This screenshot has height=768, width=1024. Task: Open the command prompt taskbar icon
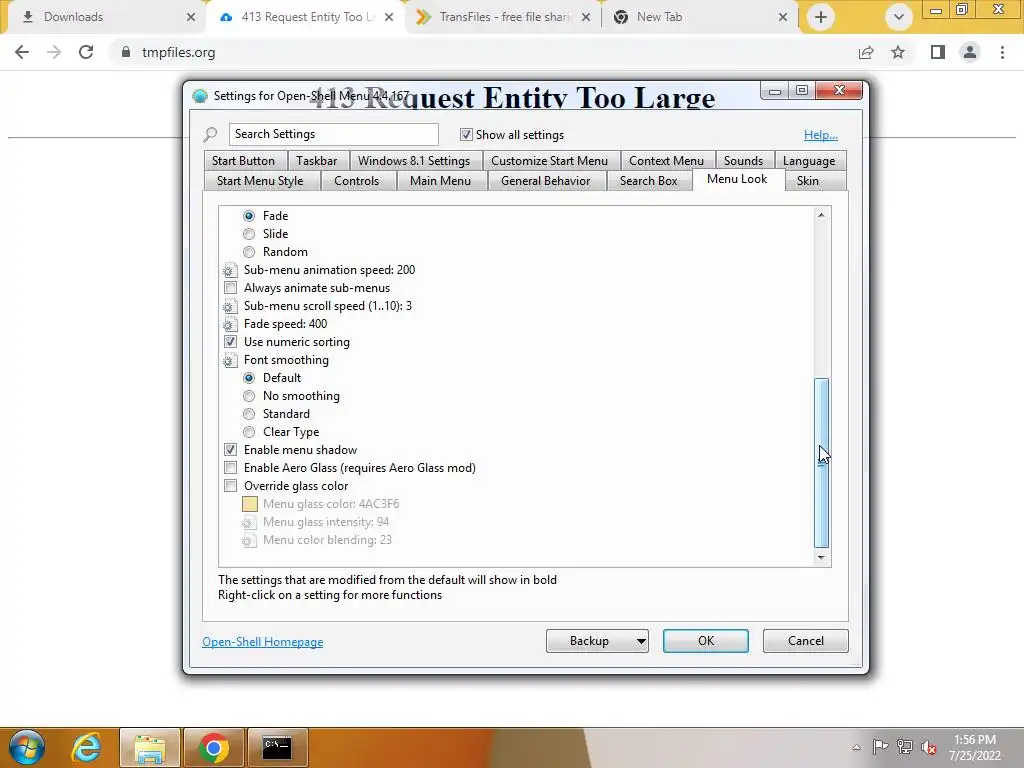[277, 748]
